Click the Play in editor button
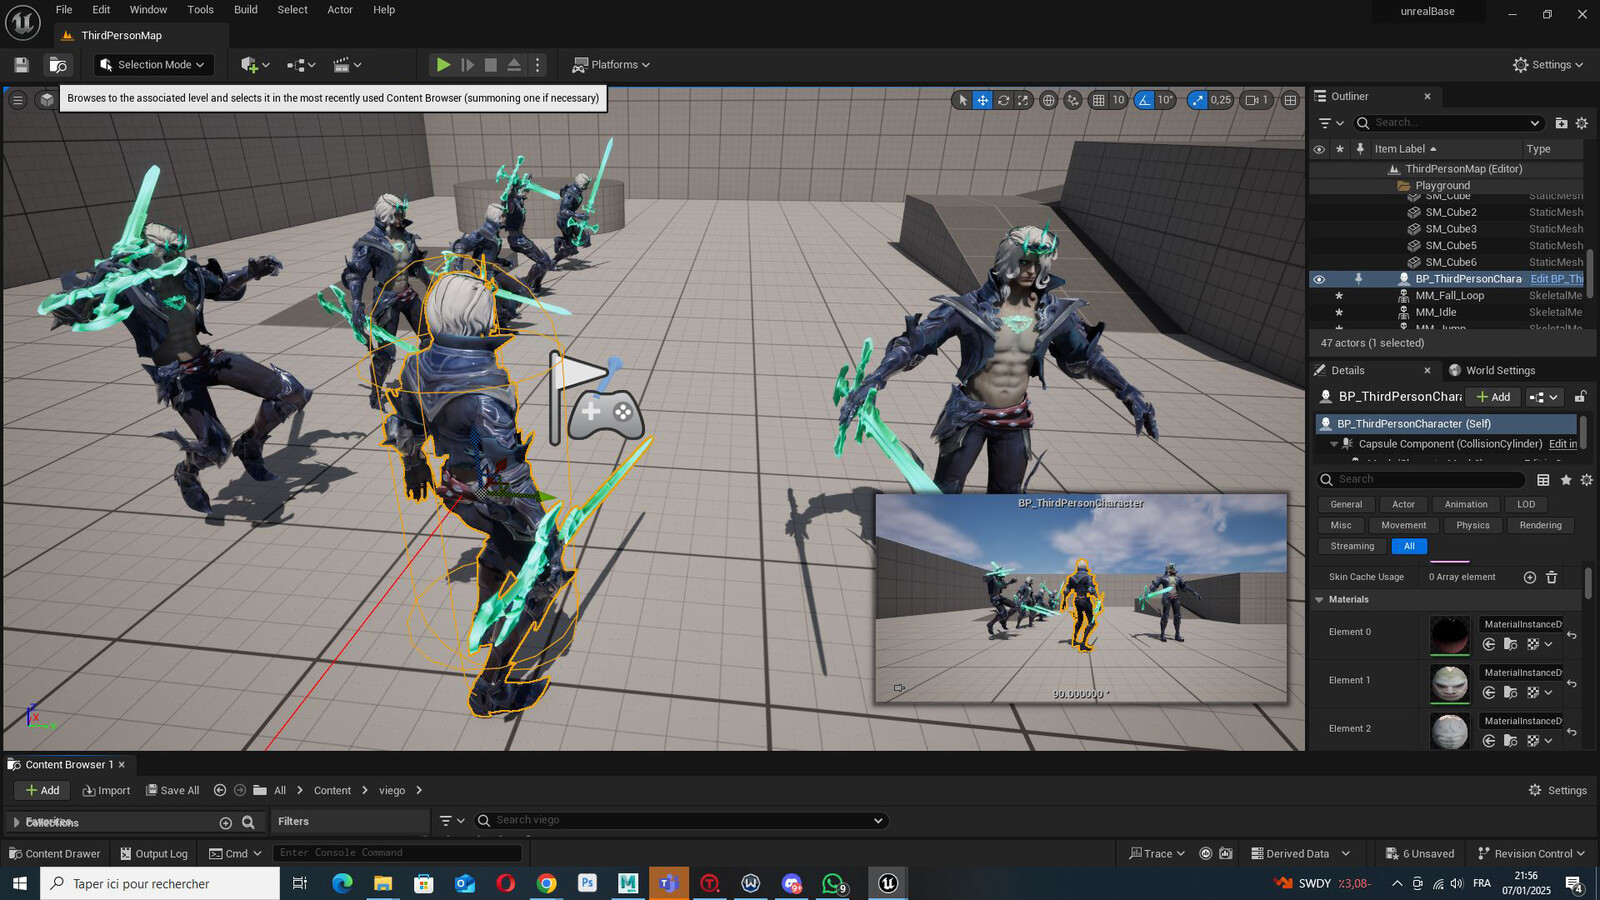This screenshot has width=1600, height=900. point(443,65)
